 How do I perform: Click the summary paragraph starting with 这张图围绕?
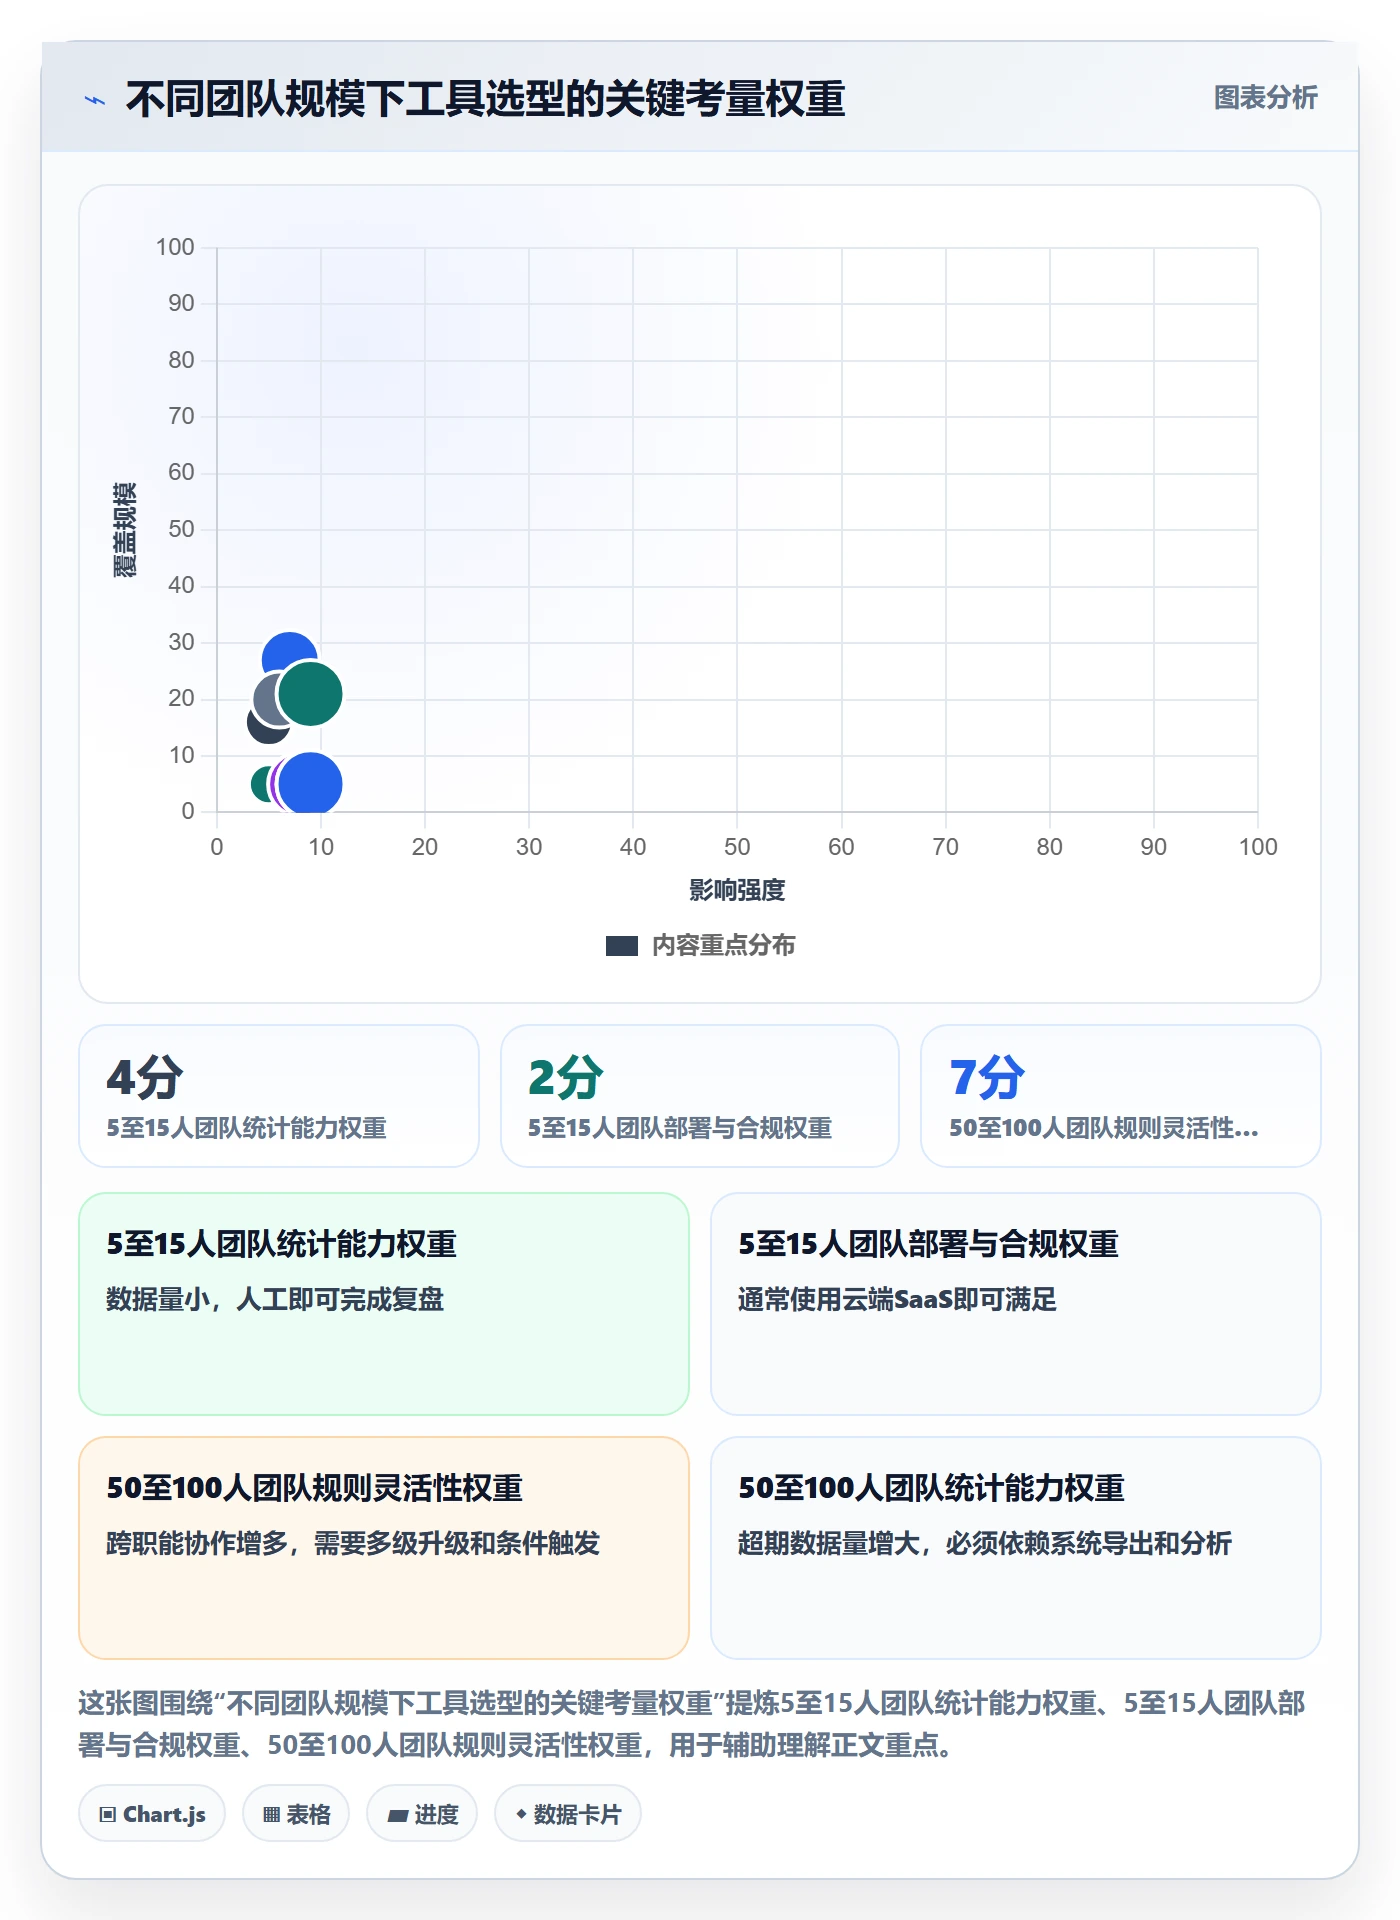pyautogui.click(x=692, y=1724)
